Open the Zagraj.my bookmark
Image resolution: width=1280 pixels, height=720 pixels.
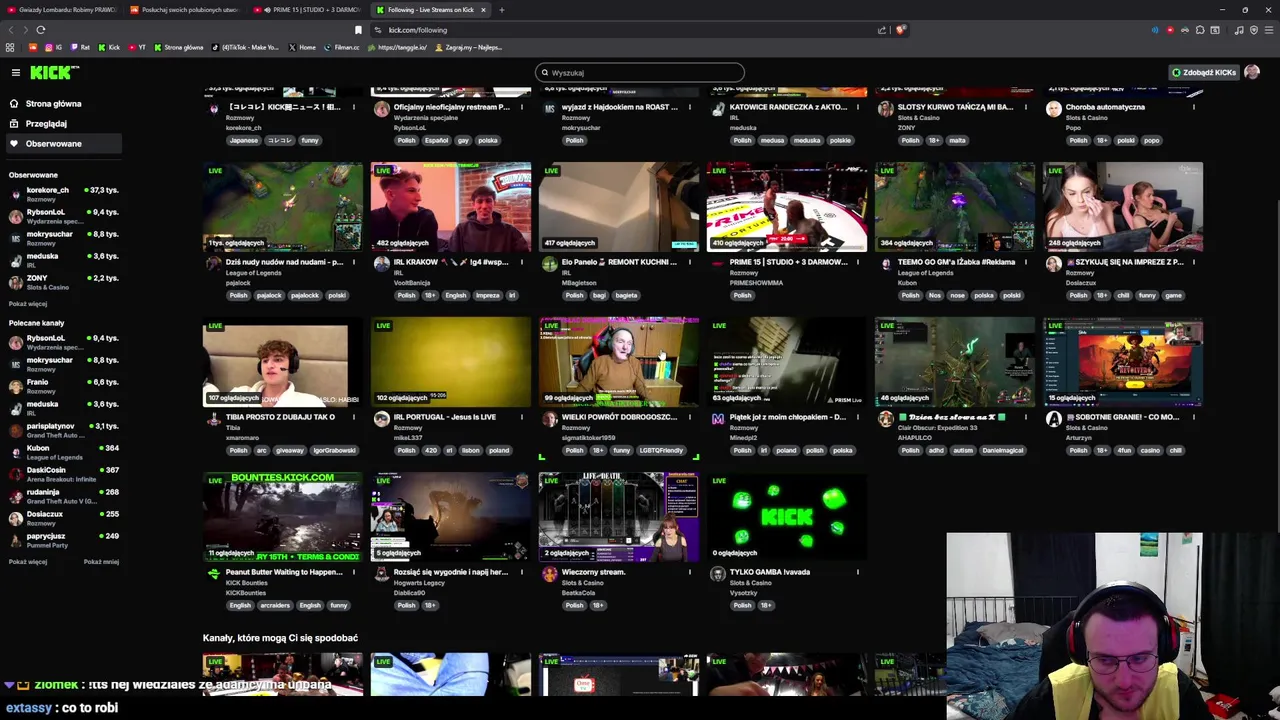coord(469,47)
